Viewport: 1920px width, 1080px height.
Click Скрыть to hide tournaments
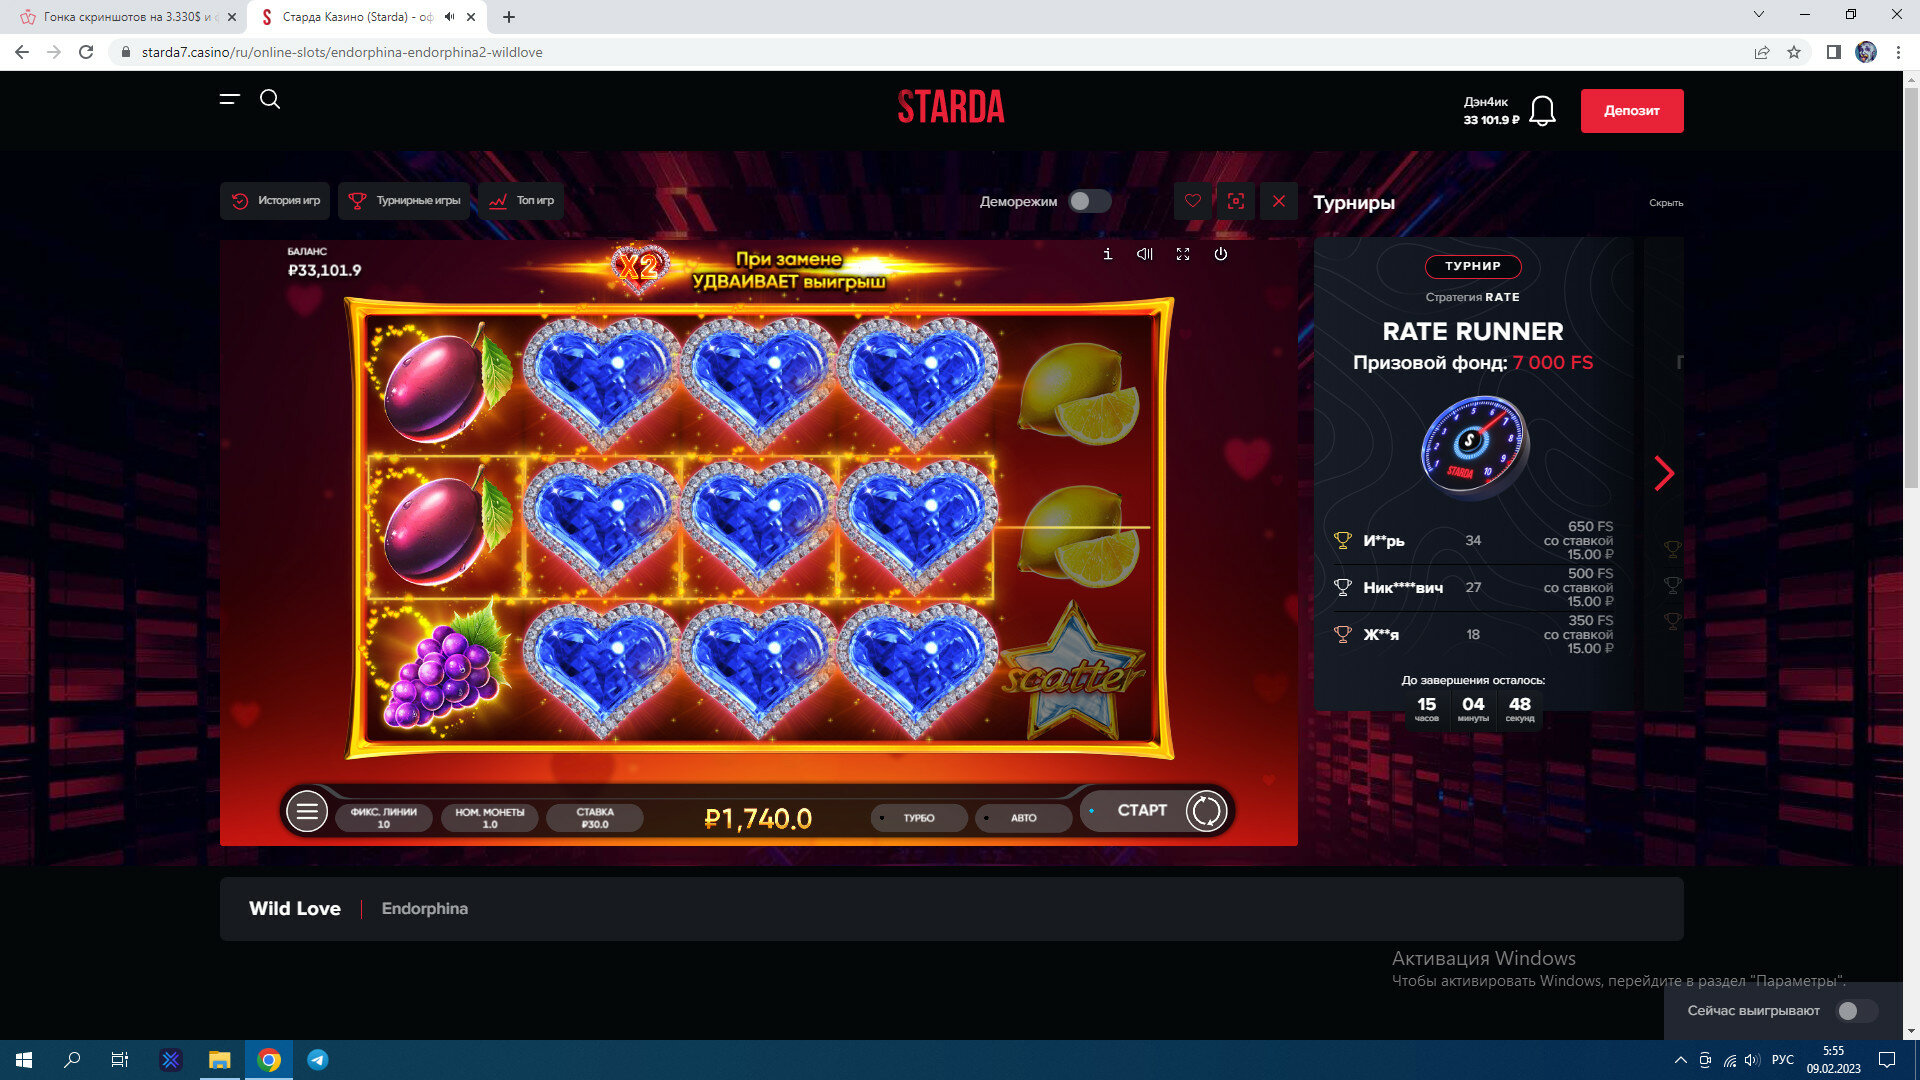click(x=1666, y=203)
